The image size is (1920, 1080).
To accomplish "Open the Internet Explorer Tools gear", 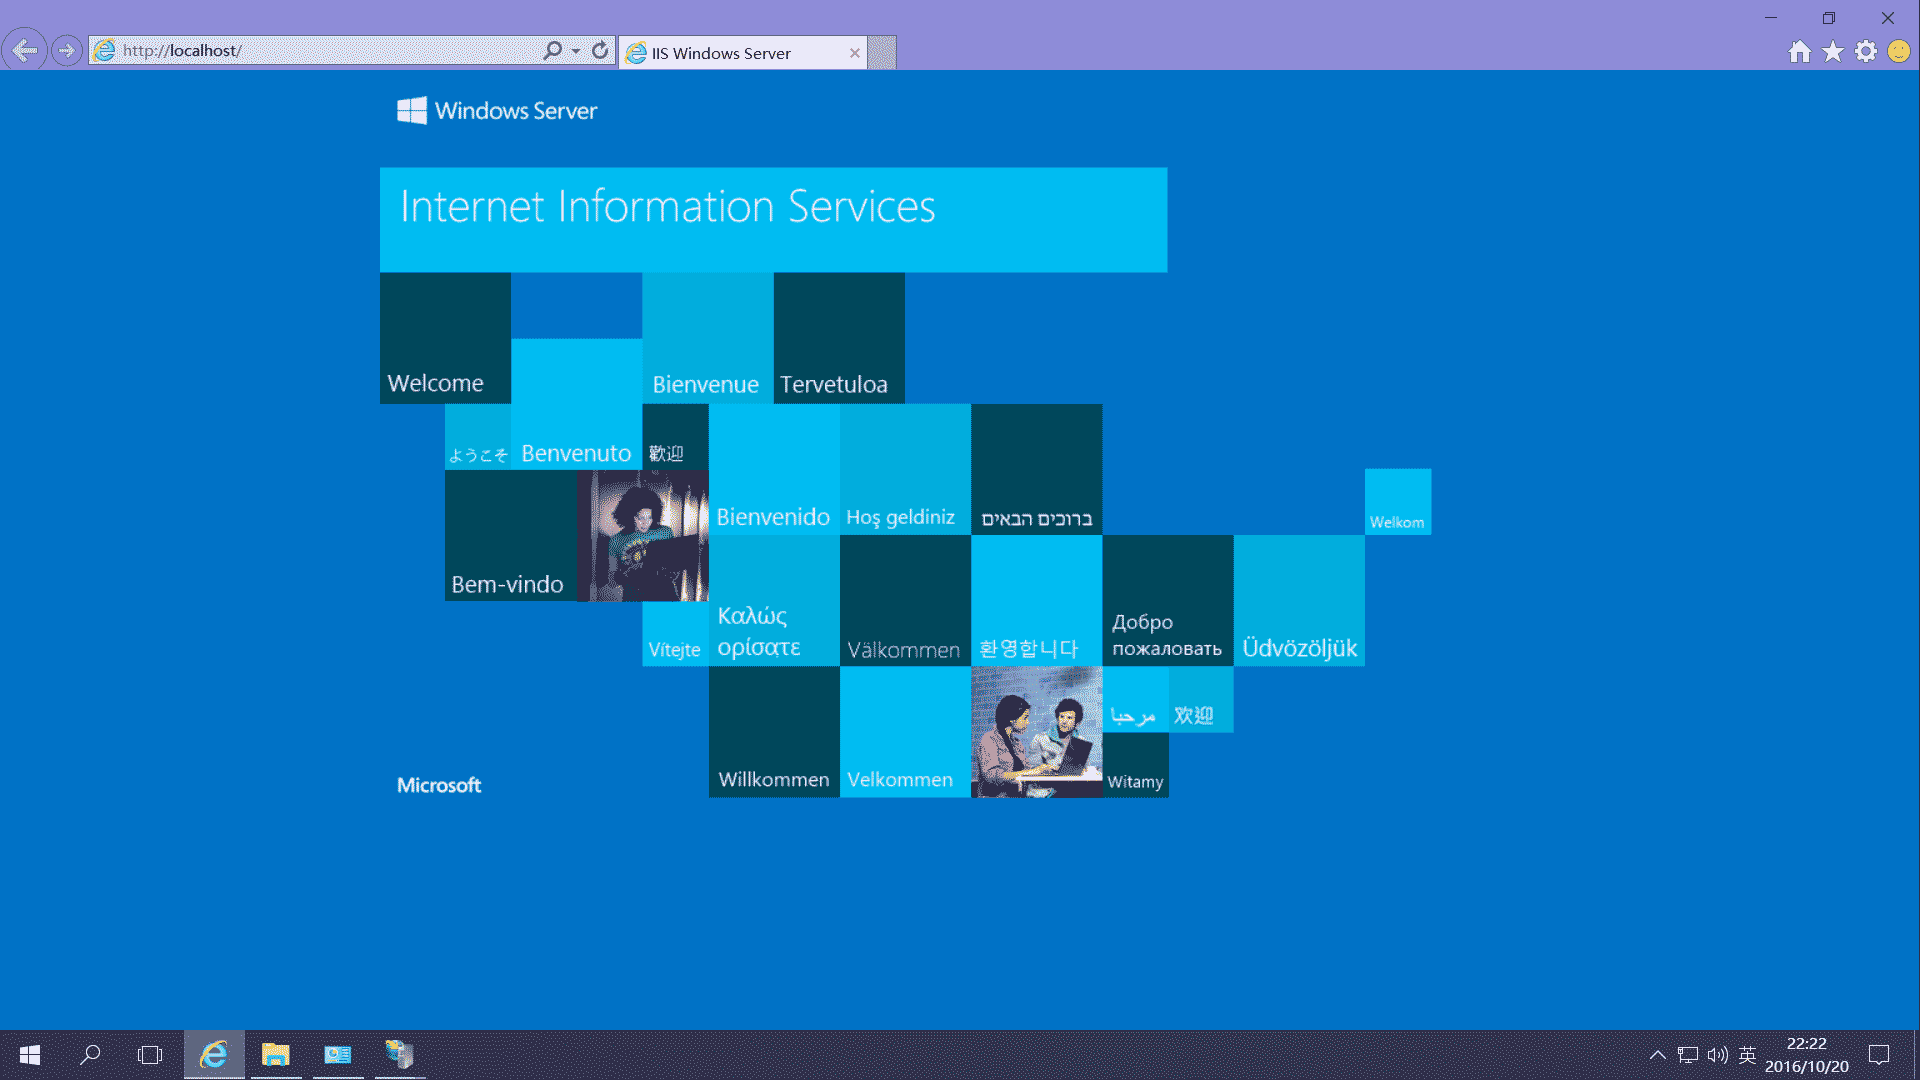I will [1866, 51].
